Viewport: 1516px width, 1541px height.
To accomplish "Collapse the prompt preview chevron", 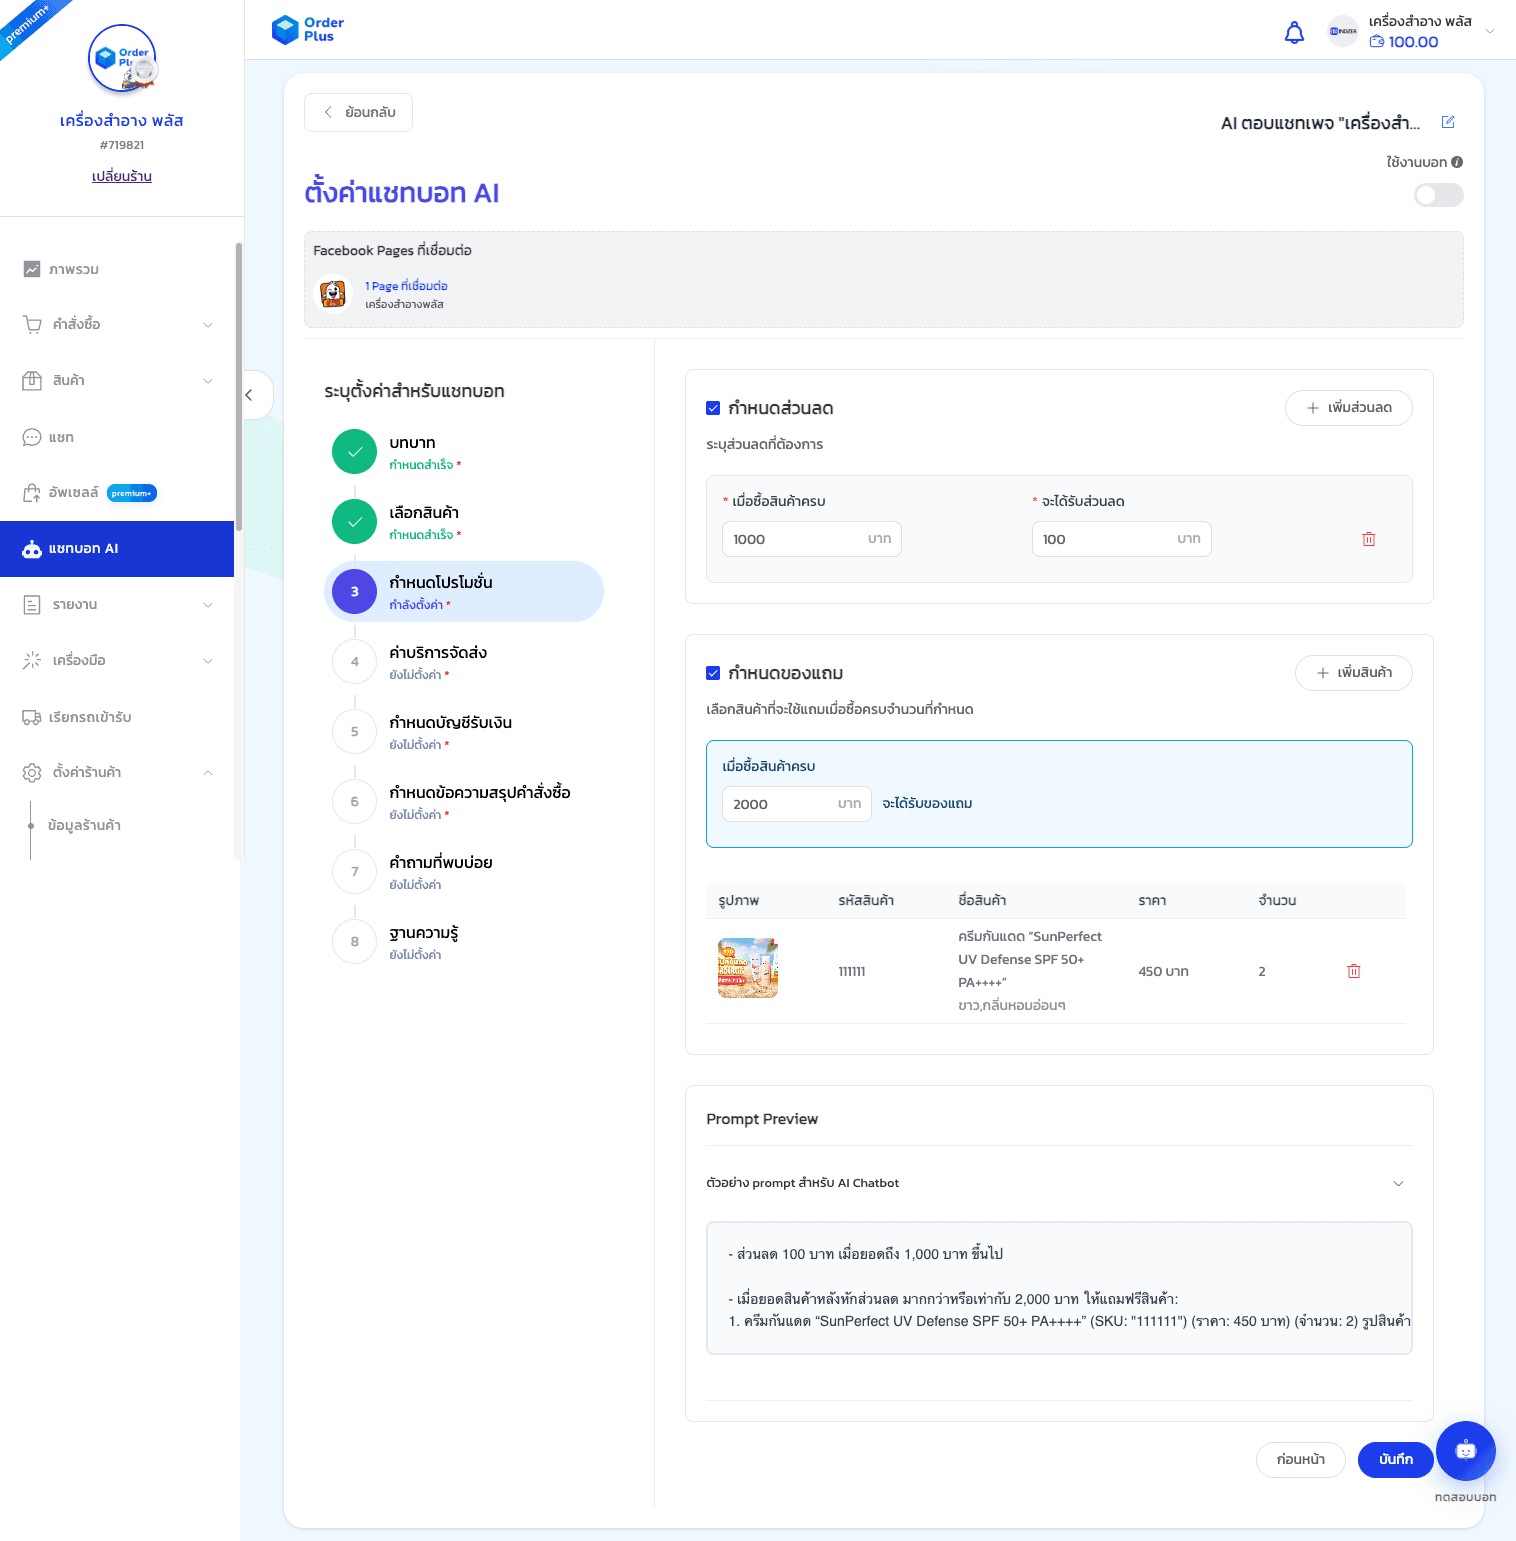I will click(1398, 1183).
